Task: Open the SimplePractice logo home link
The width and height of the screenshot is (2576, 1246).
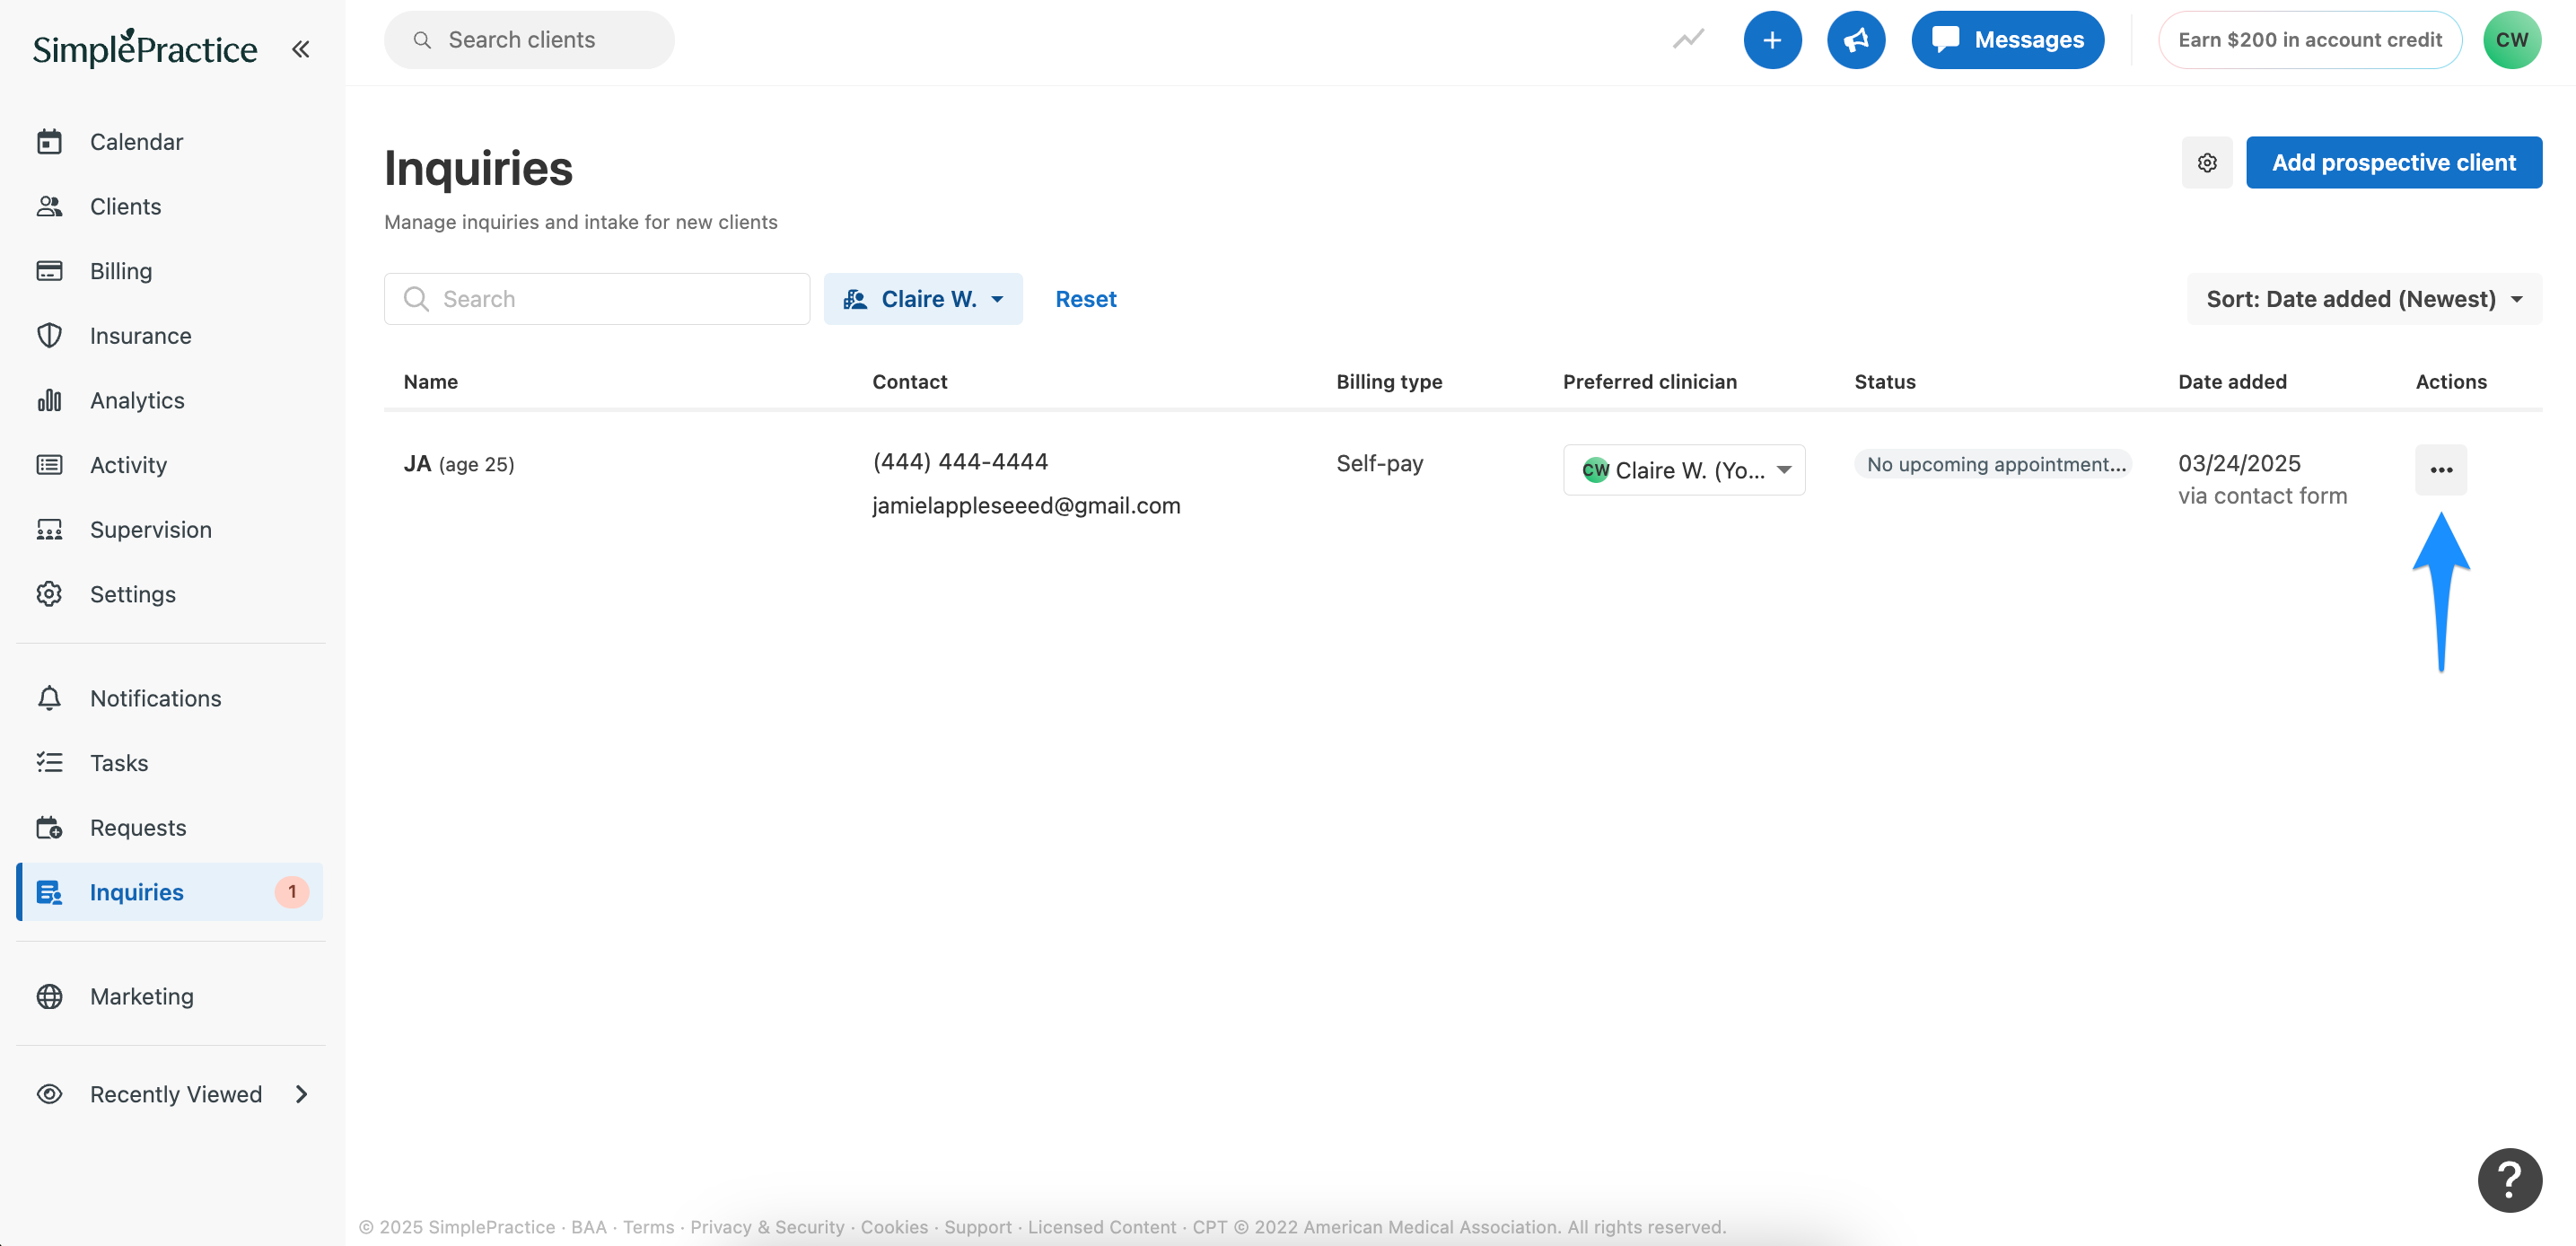Action: click(x=145, y=48)
